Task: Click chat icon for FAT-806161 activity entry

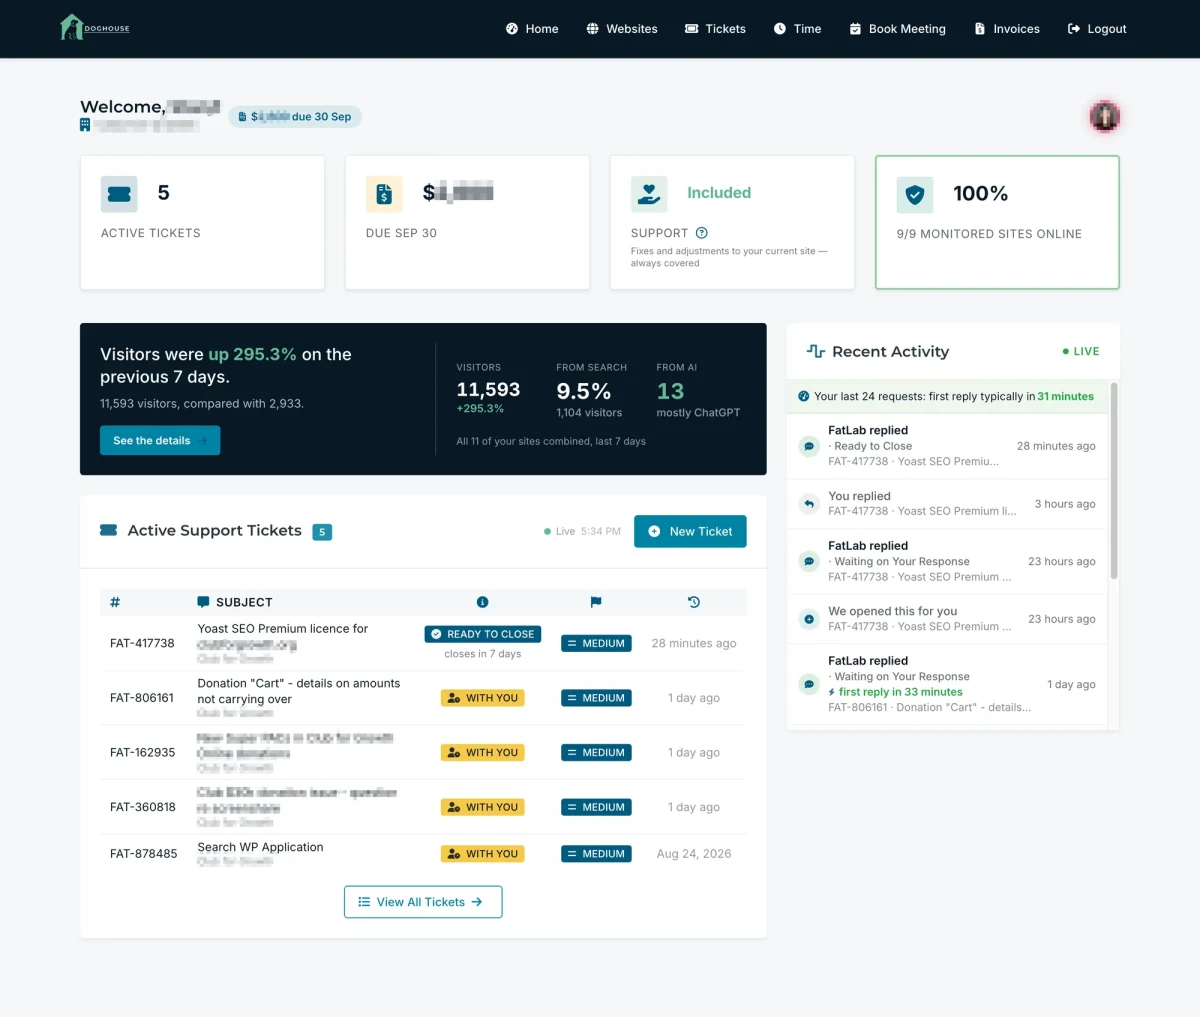Action: [x=809, y=685]
